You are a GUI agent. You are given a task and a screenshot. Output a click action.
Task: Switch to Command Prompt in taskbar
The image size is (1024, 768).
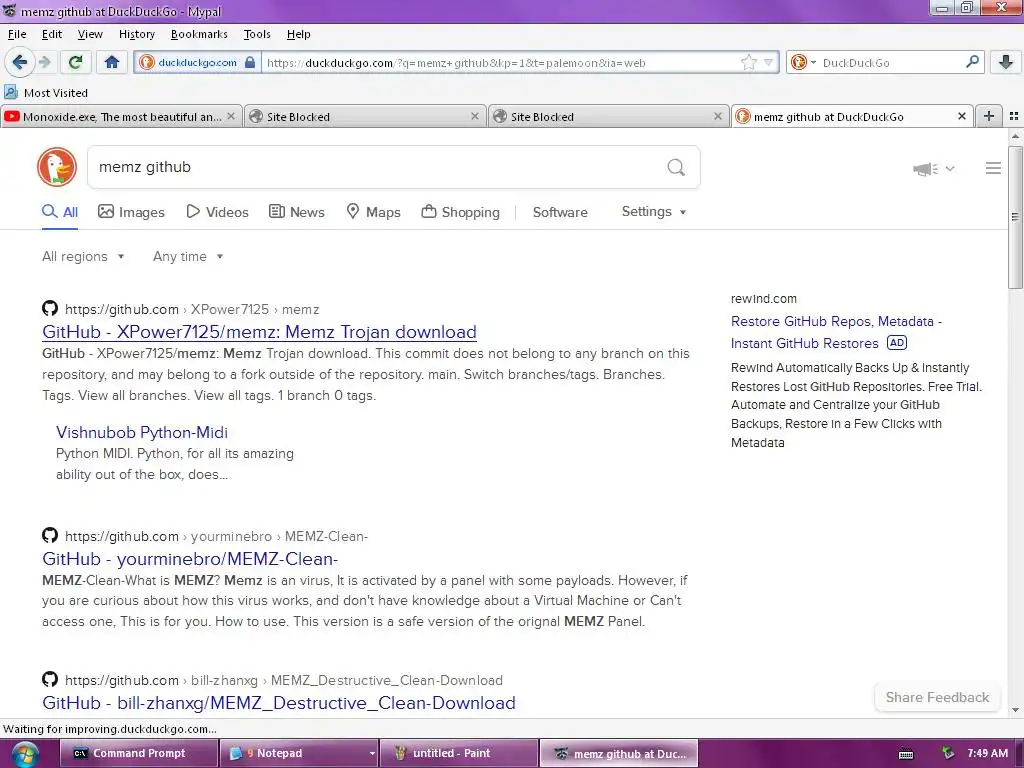point(138,754)
